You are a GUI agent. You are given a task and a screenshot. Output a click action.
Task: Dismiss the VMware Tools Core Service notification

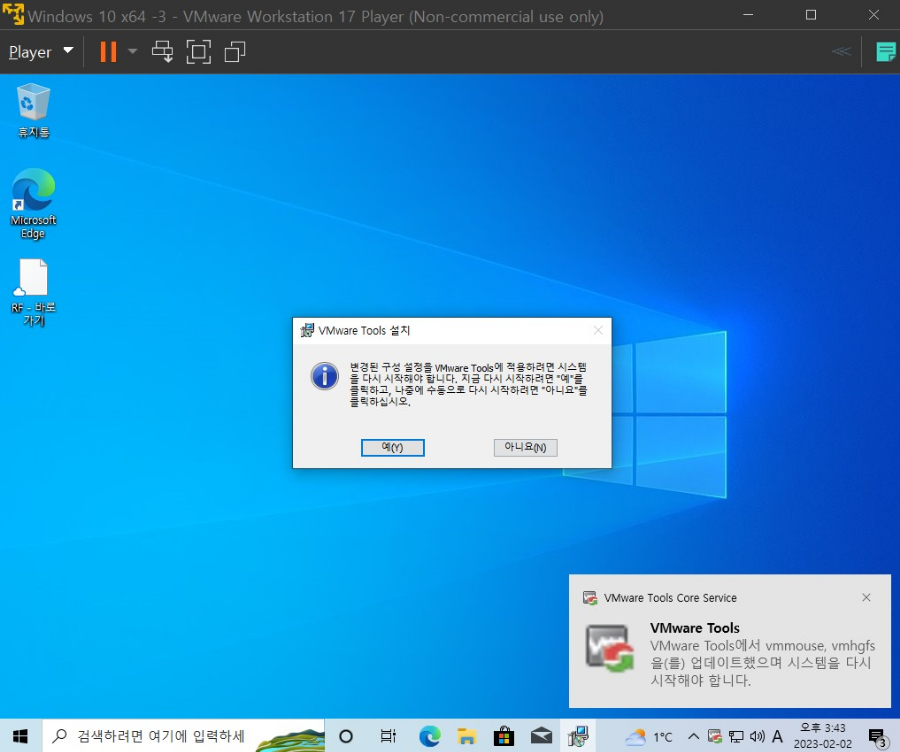(x=866, y=598)
